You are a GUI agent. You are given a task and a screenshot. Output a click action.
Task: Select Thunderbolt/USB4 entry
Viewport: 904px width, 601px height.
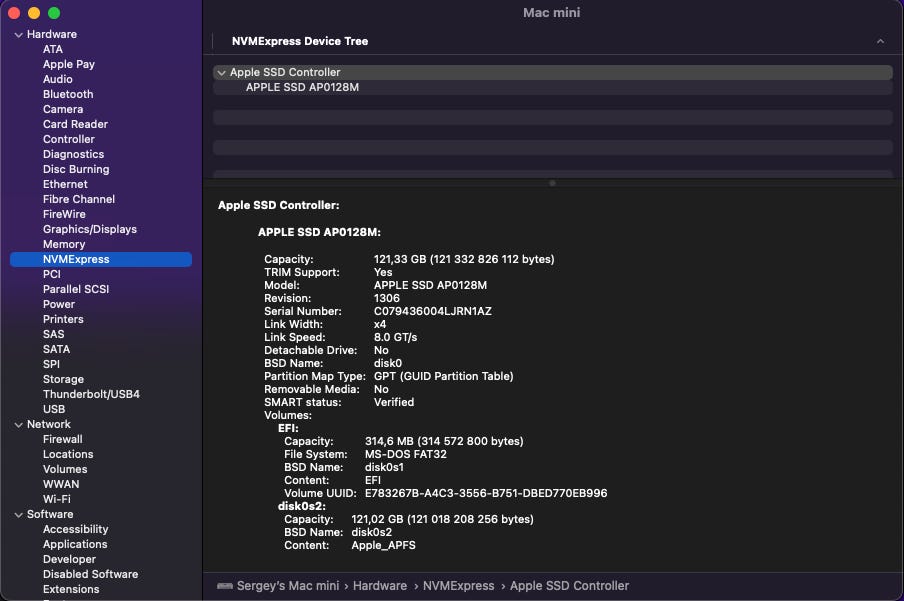[x=91, y=395]
